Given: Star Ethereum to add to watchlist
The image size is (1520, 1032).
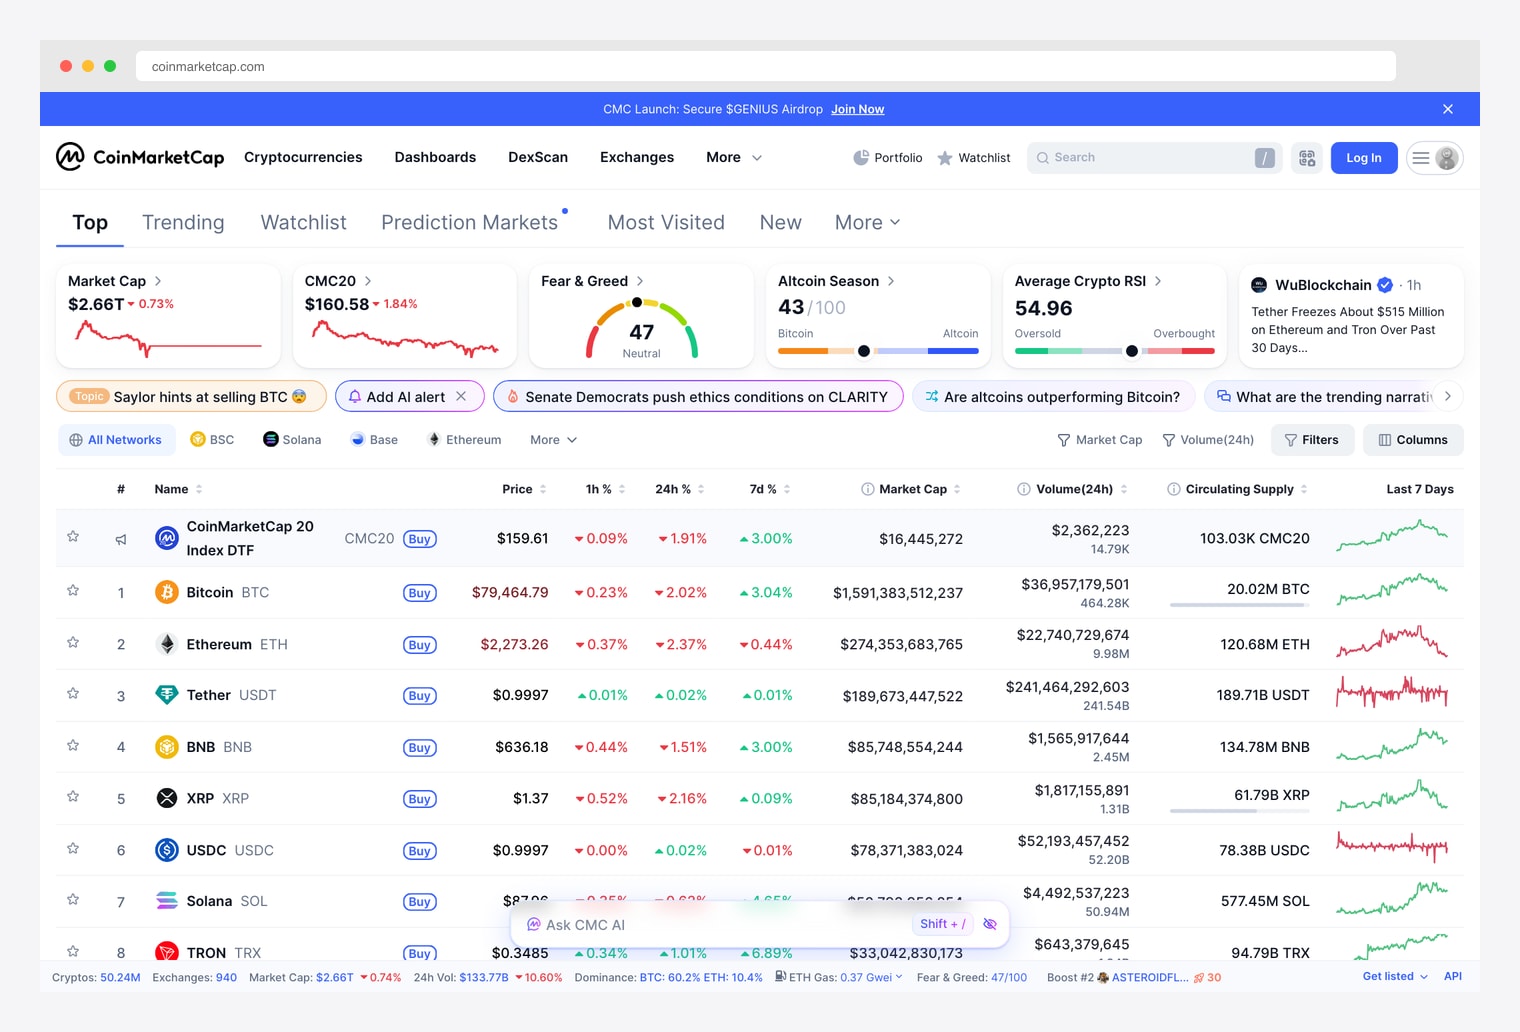Looking at the screenshot, I should coord(73,642).
